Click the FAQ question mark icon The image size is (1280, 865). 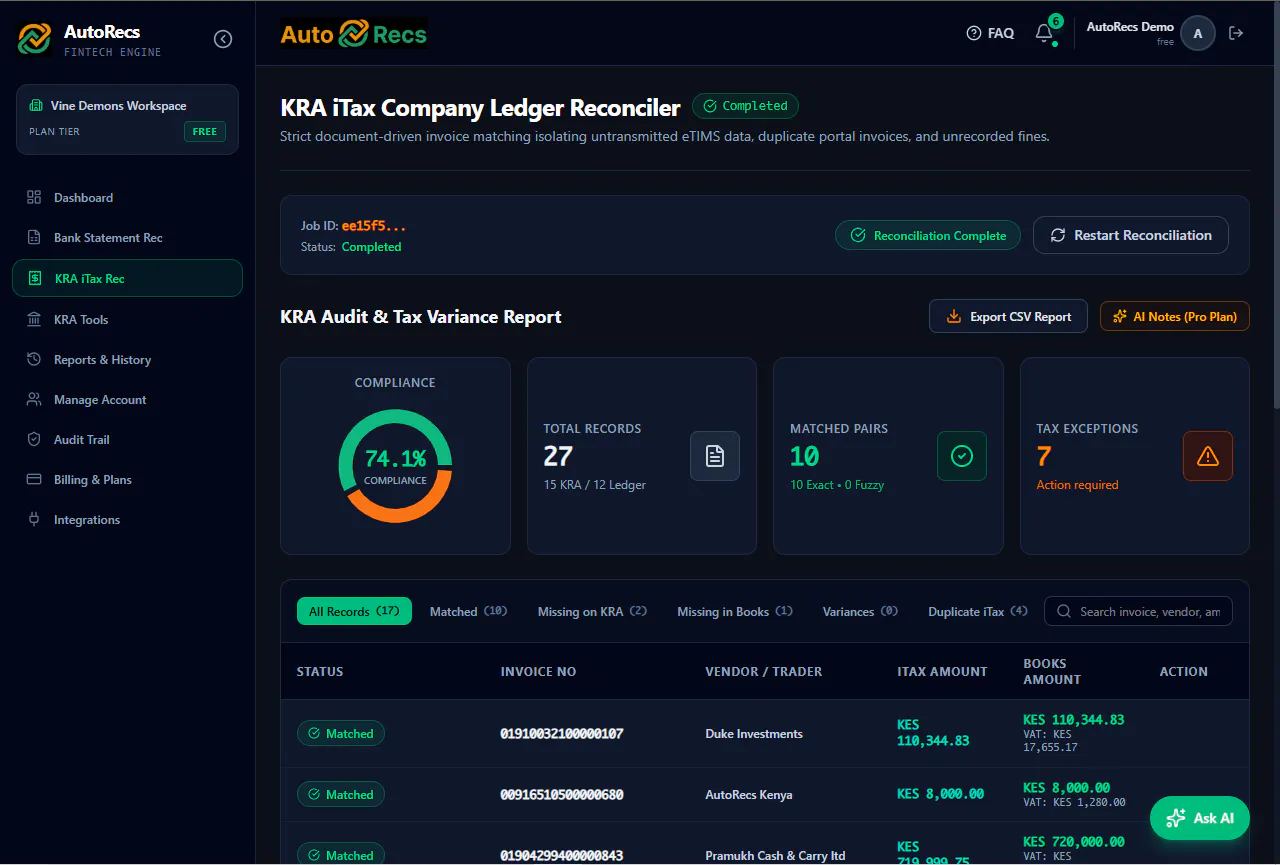(974, 33)
